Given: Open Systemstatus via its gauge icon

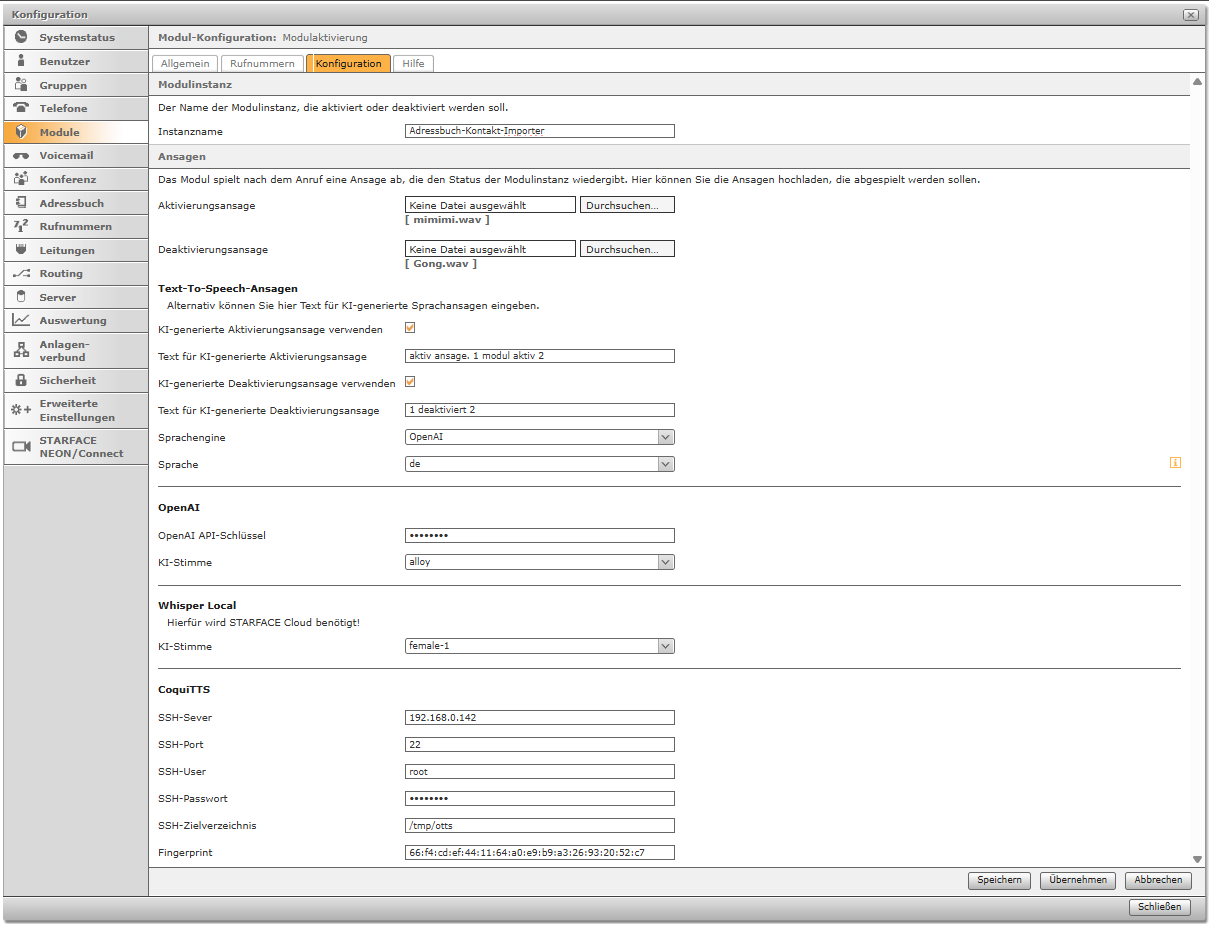Looking at the screenshot, I should (21, 37).
